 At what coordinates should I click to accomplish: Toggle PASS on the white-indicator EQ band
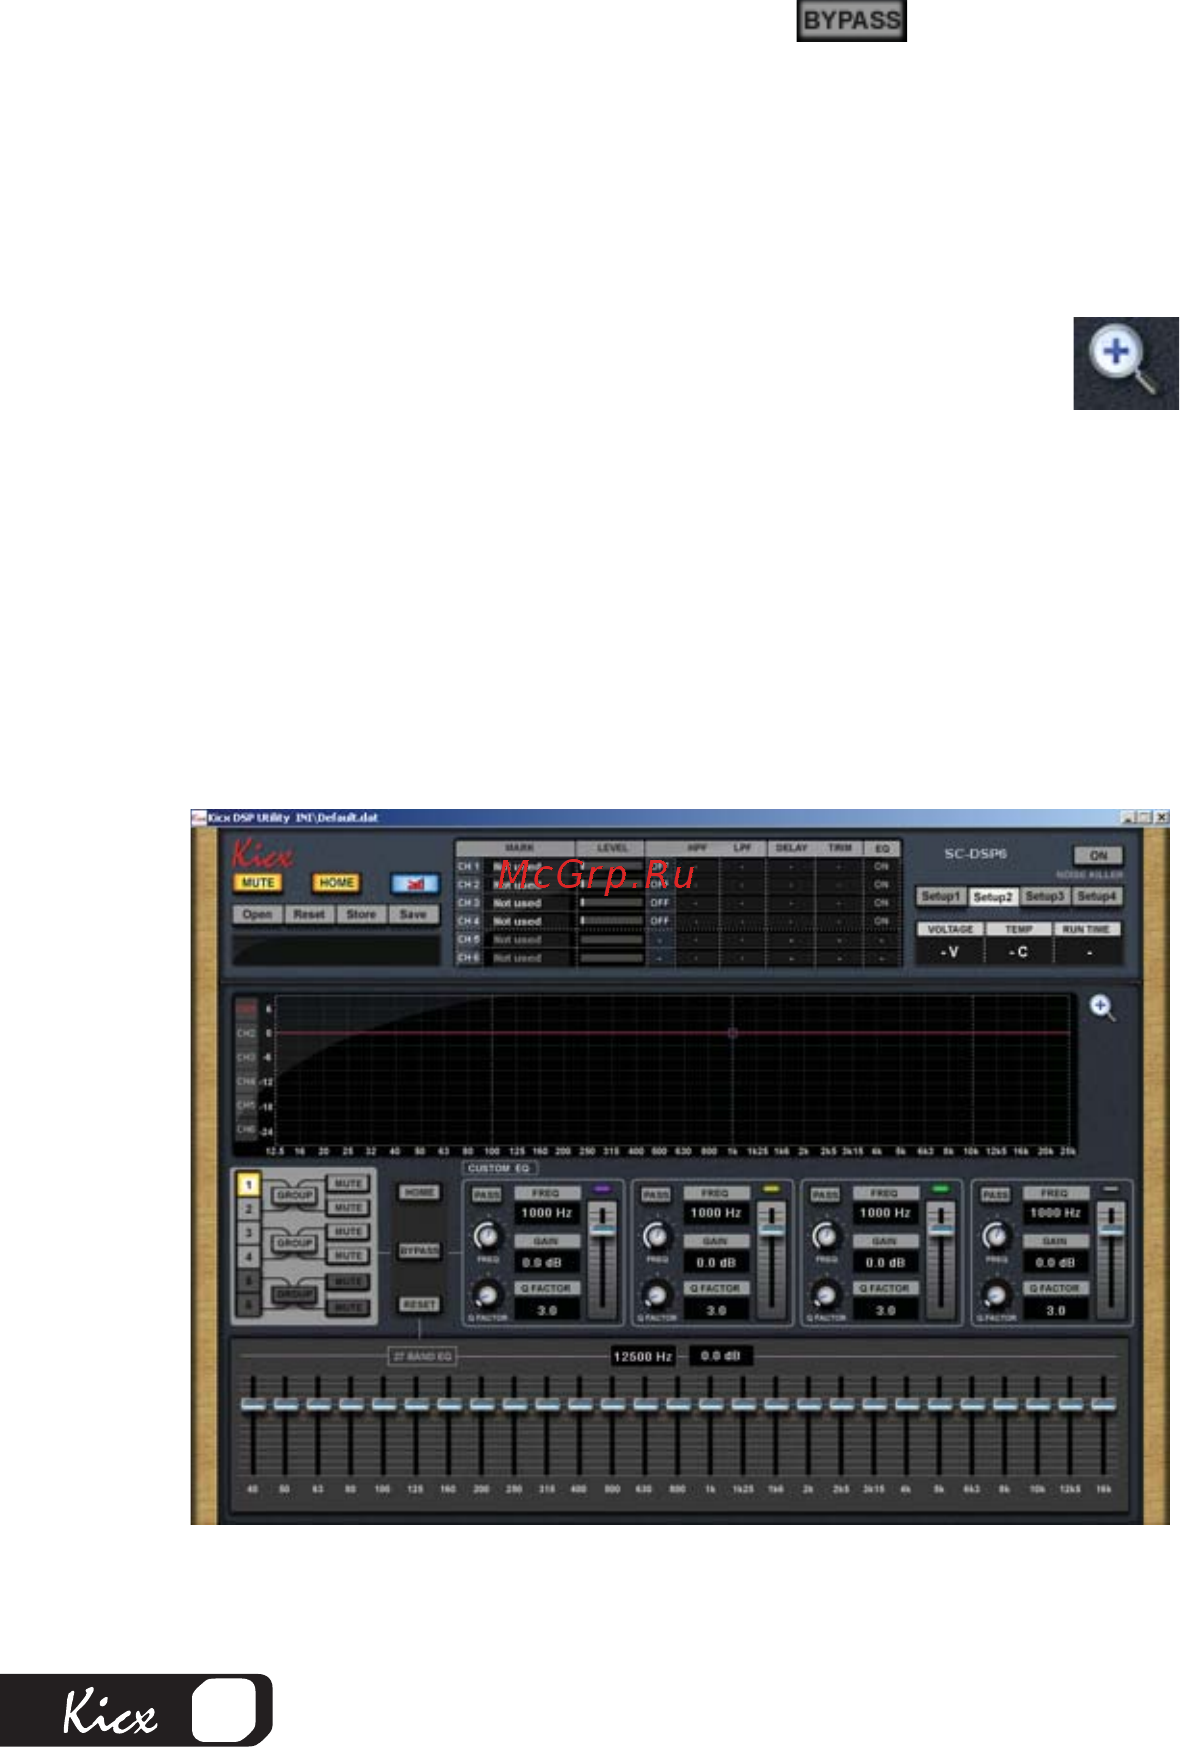pos(995,1195)
